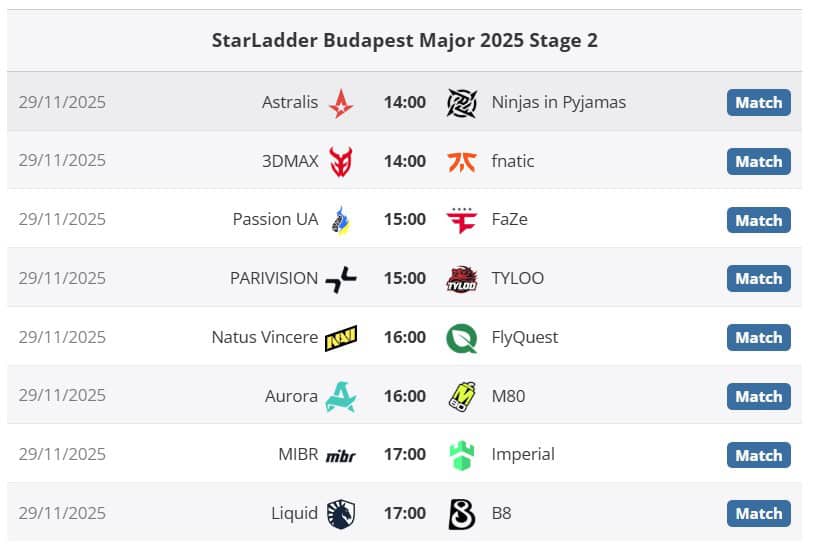This screenshot has height=559, width=821.
Task: Click the Astralis team logo
Action: click(341, 102)
